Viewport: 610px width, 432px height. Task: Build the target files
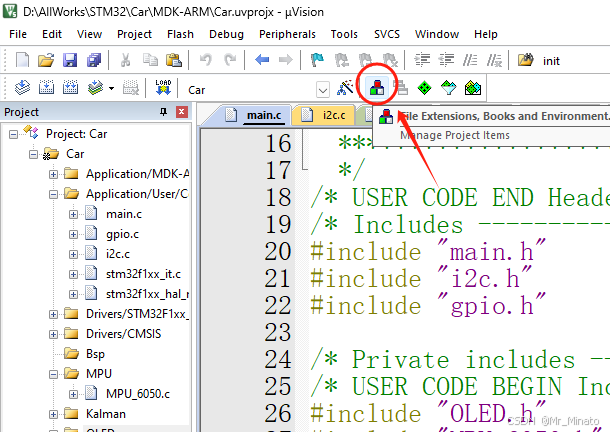click(46, 88)
